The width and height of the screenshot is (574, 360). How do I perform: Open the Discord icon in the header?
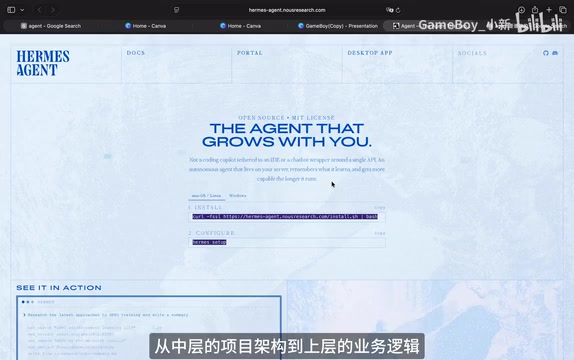pyautogui.click(x=555, y=53)
